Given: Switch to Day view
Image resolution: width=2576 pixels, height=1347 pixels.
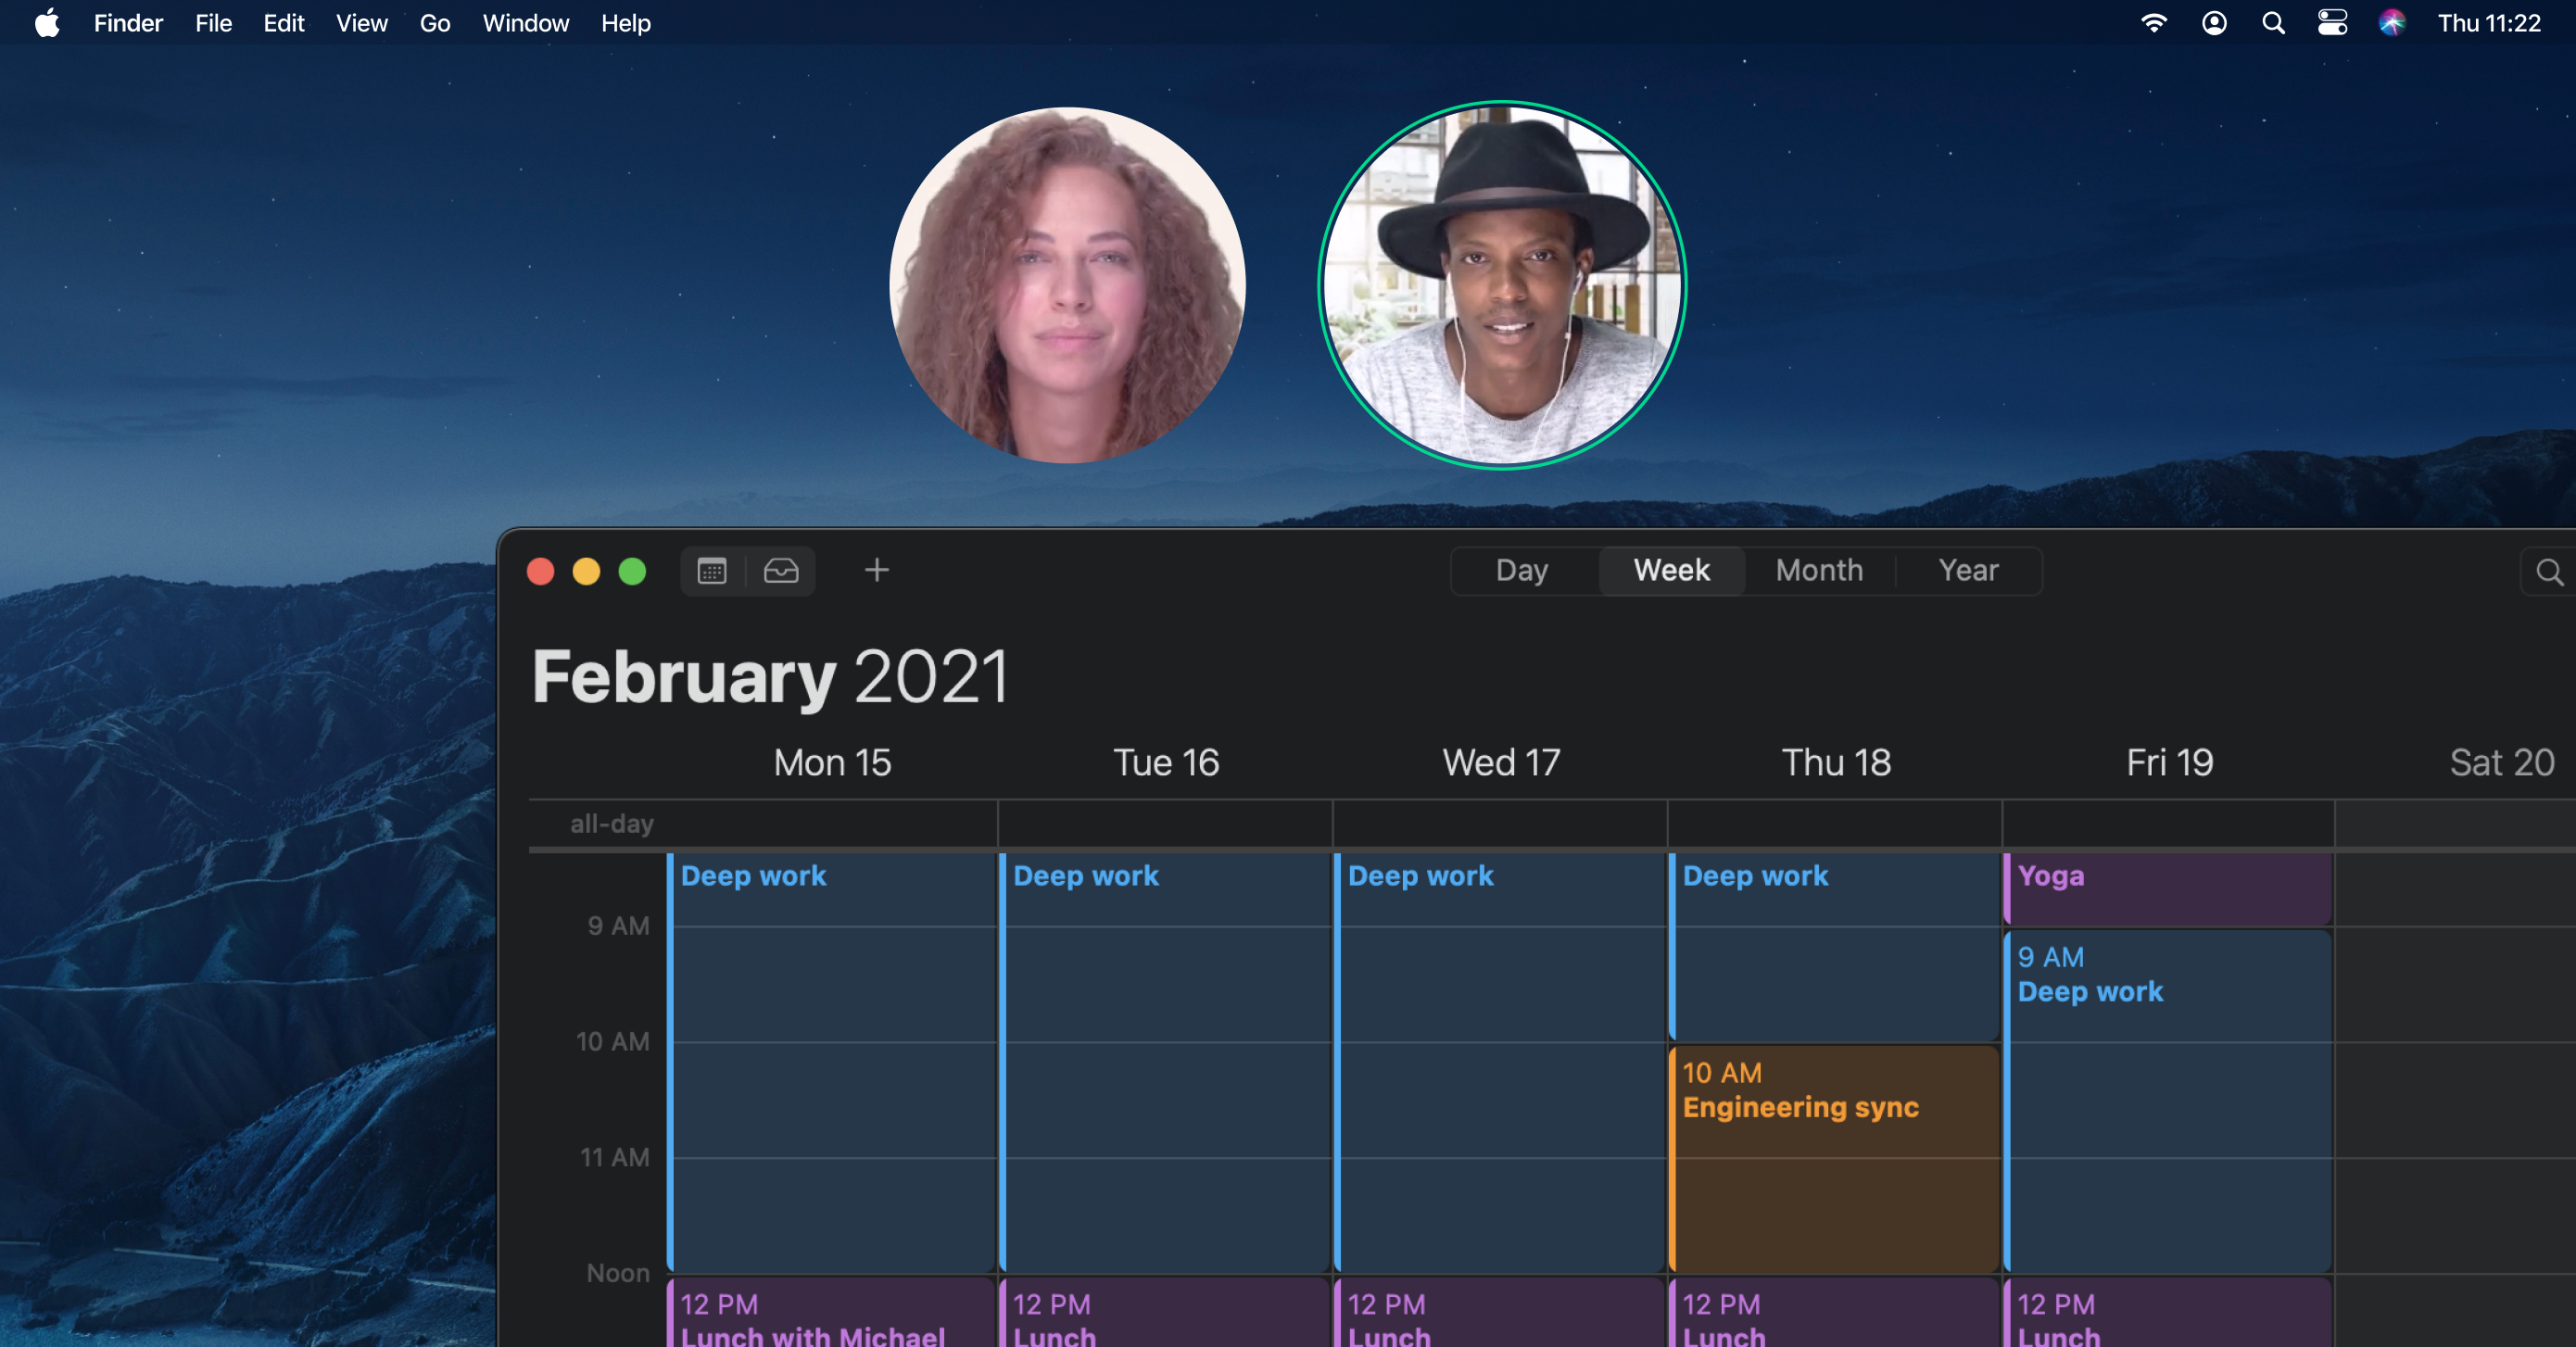Looking at the screenshot, I should click(1522, 570).
